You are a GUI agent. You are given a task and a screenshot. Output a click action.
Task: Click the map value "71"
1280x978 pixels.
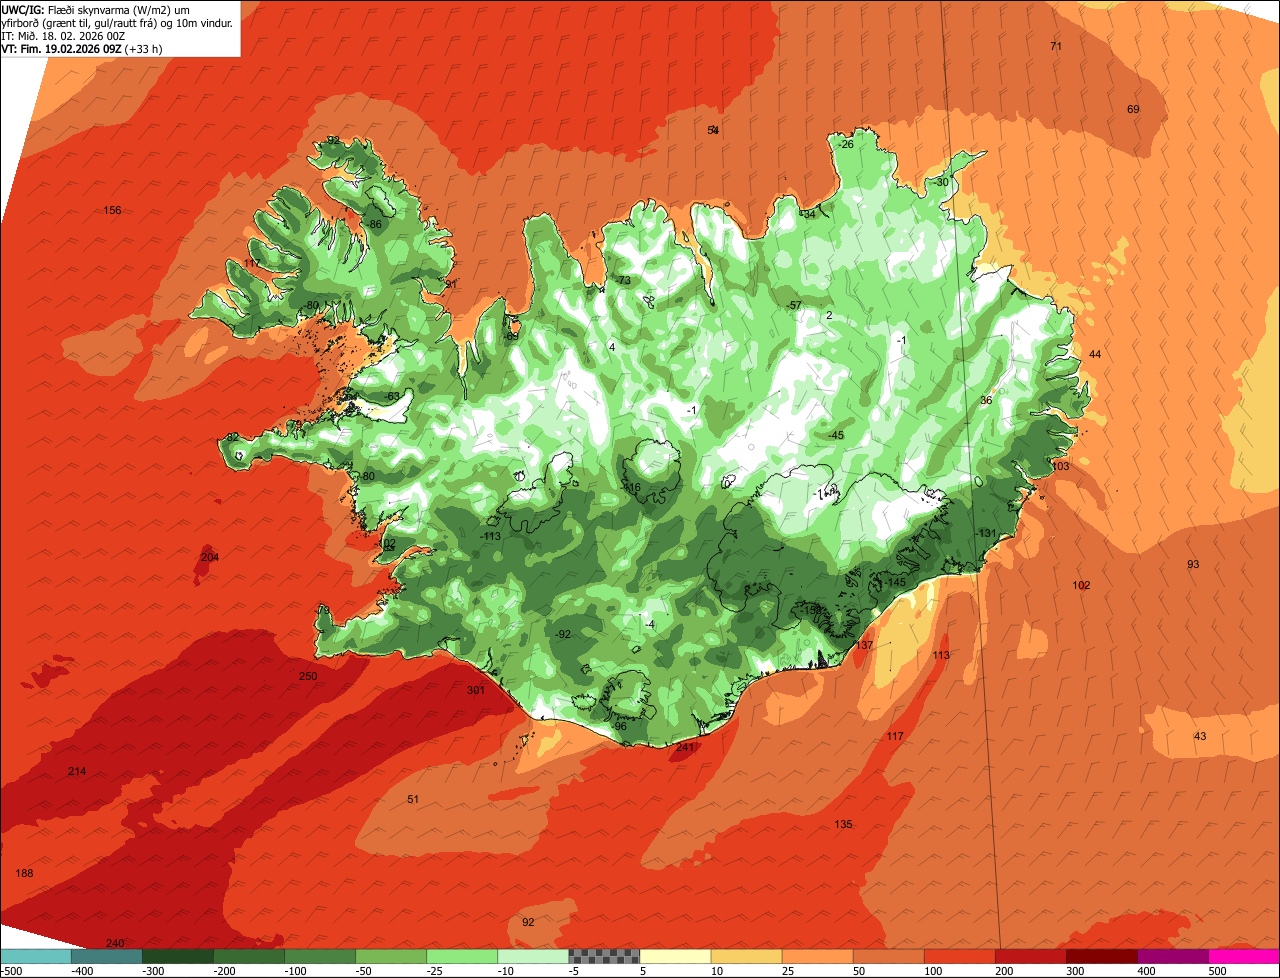coord(1056,46)
